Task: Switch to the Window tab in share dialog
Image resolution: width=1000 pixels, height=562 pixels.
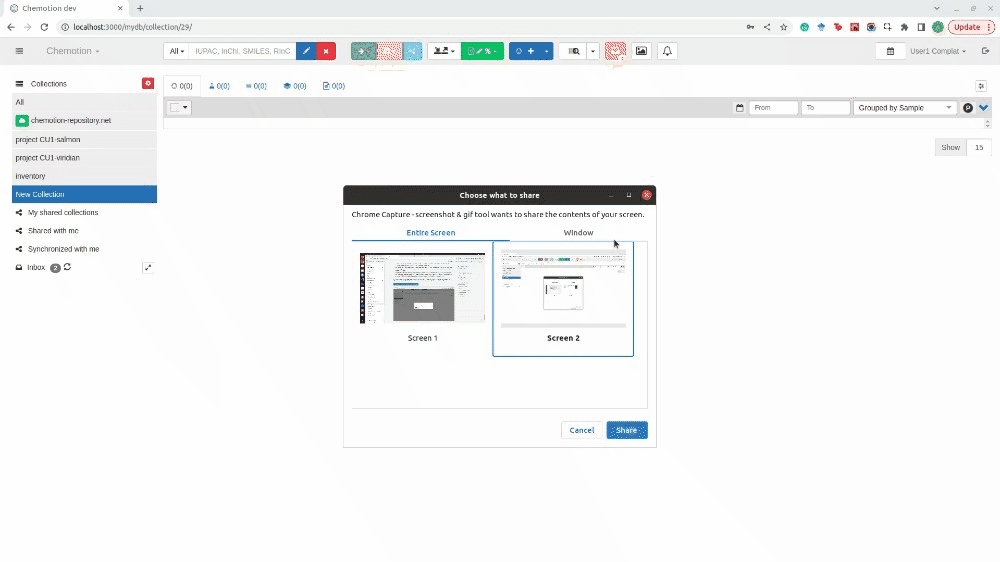Action: pyautogui.click(x=578, y=233)
